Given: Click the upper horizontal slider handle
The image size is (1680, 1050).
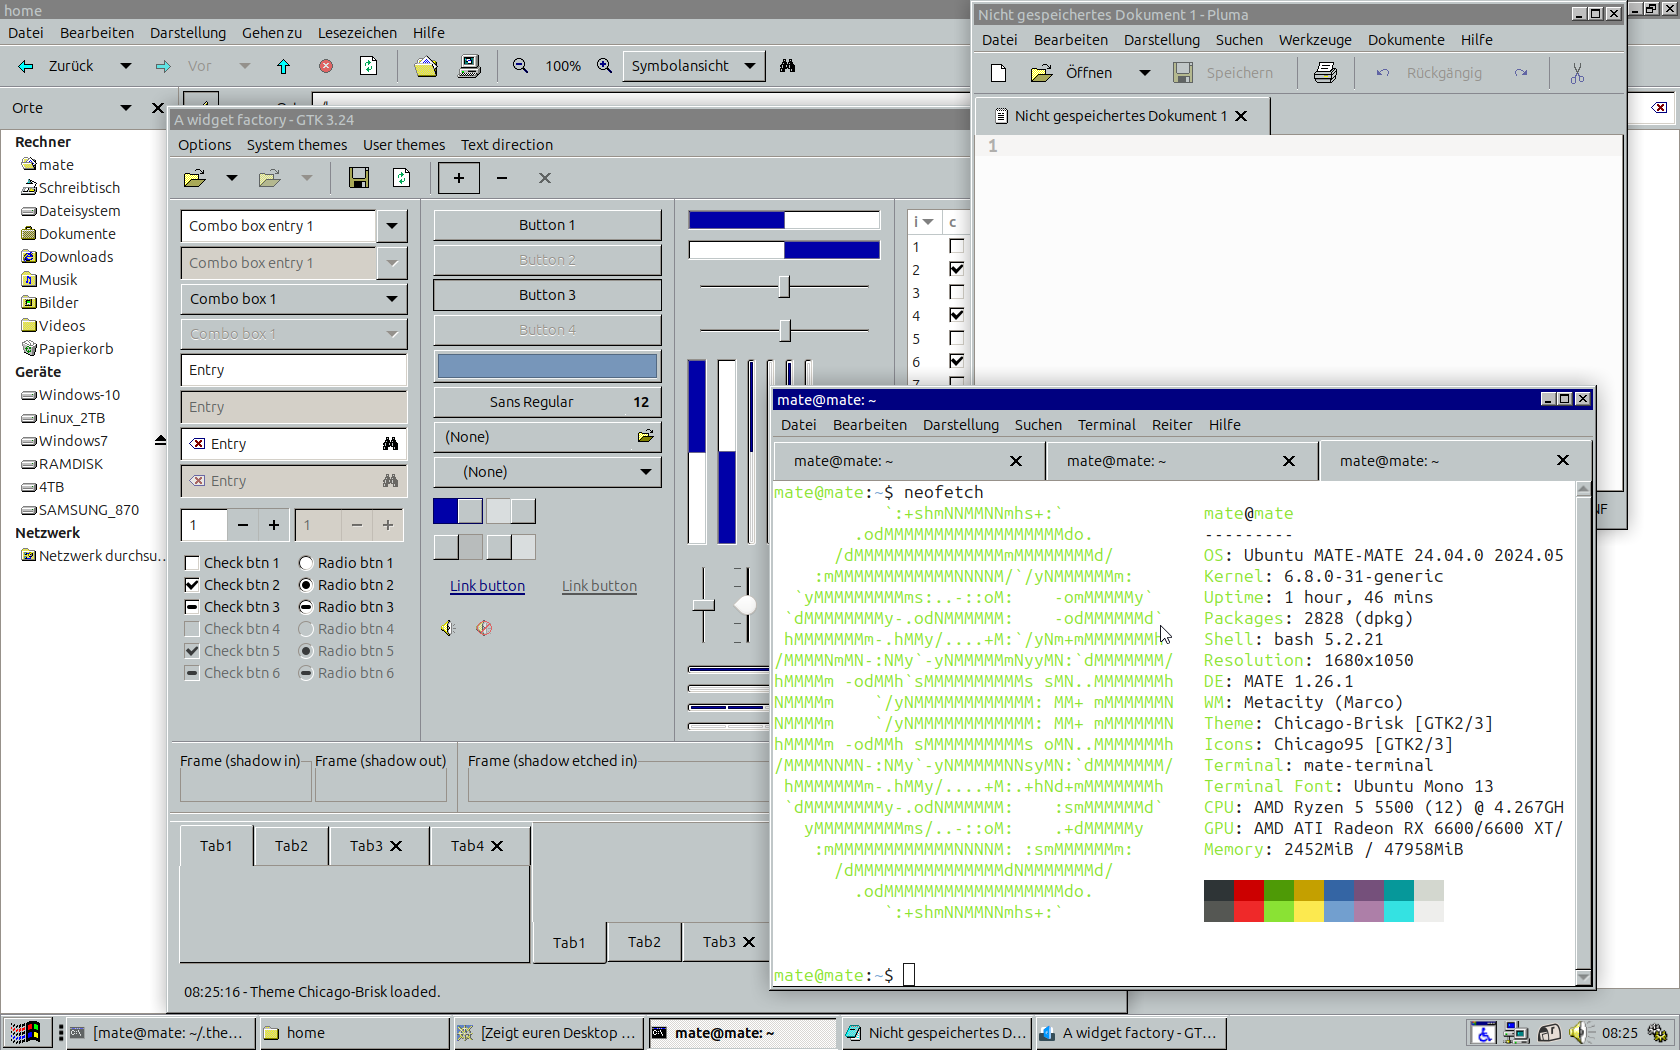Looking at the screenshot, I should click(x=785, y=287).
